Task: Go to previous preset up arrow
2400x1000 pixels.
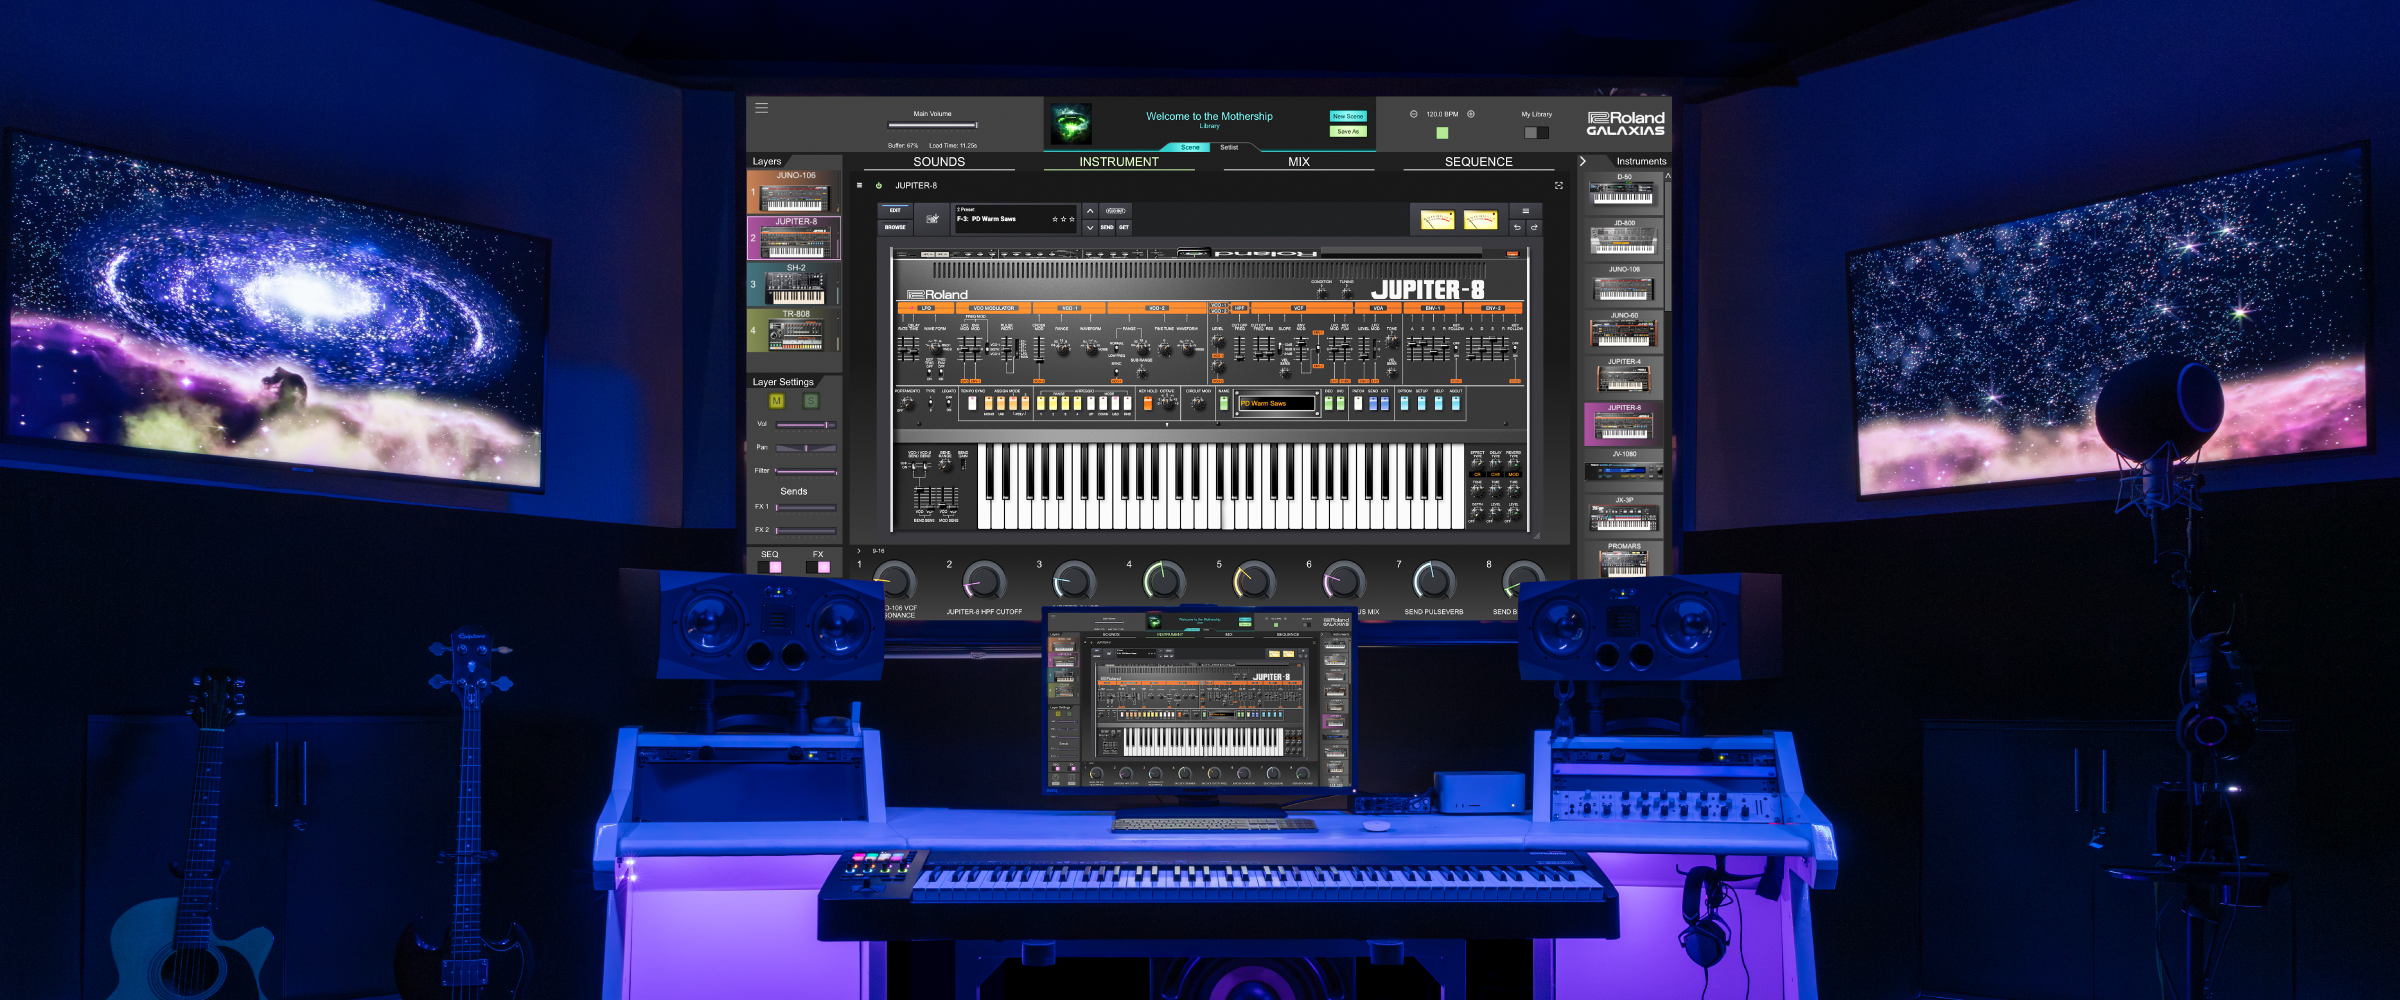Action: (1090, 211)
